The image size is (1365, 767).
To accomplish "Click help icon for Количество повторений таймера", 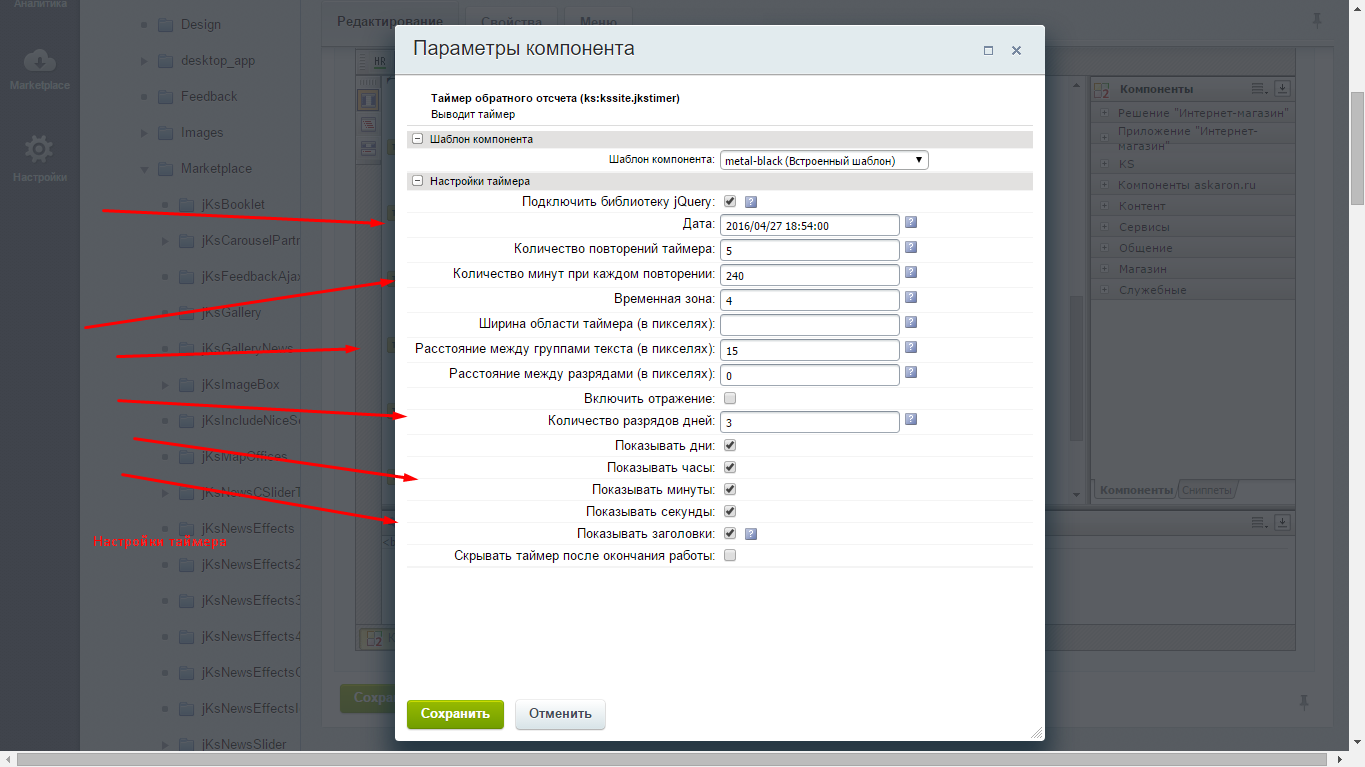I will (911, 247).
